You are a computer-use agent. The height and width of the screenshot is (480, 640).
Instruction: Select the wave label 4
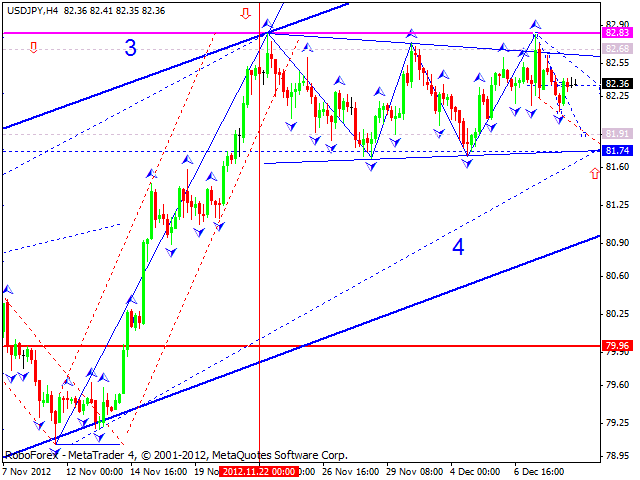(x=457, y=246)
